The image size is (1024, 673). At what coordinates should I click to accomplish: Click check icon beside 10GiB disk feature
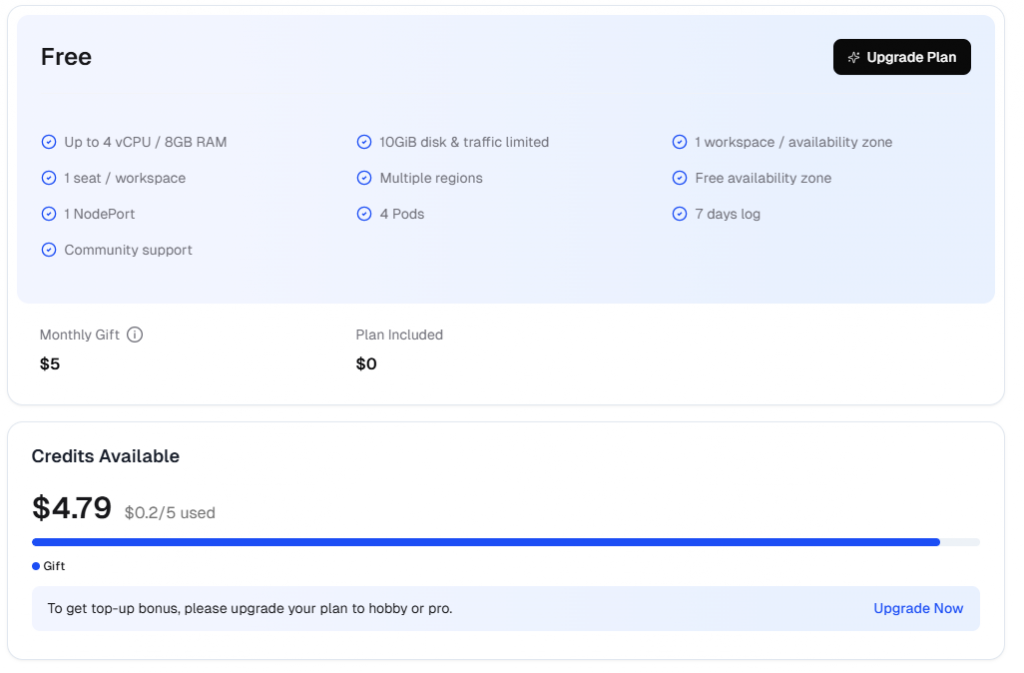tap(364, 142)
